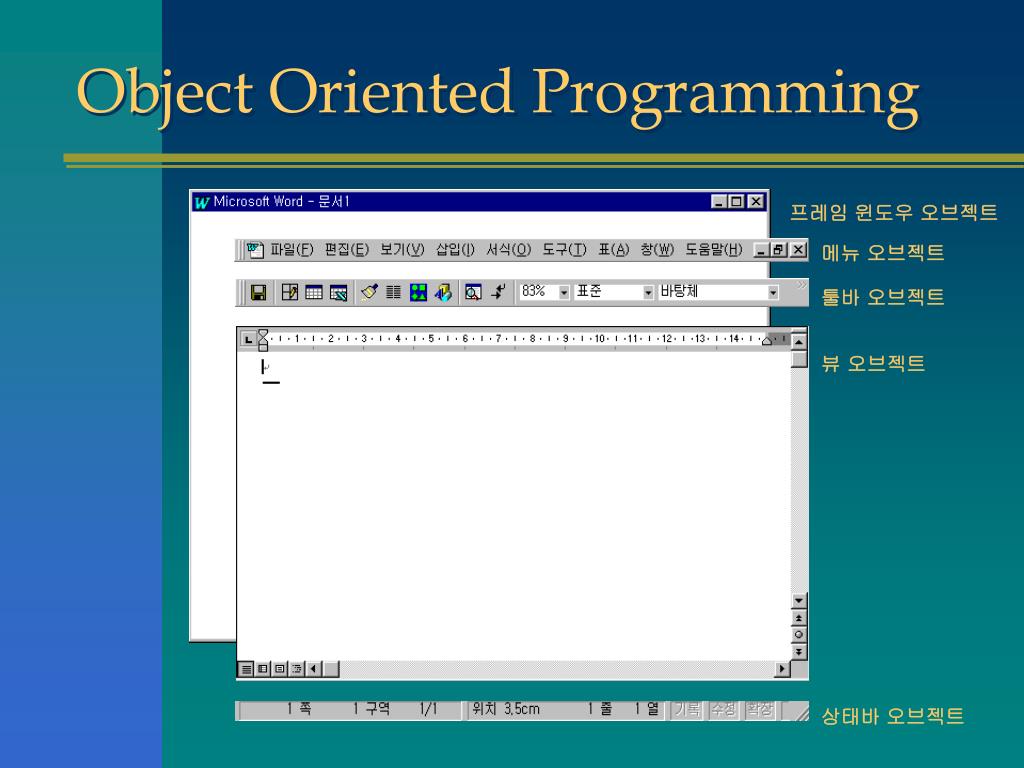Viewport: 1024px width, 768px height.
Task: Click the Insert Excel Worksheet icon
Action: click(338, 293)
